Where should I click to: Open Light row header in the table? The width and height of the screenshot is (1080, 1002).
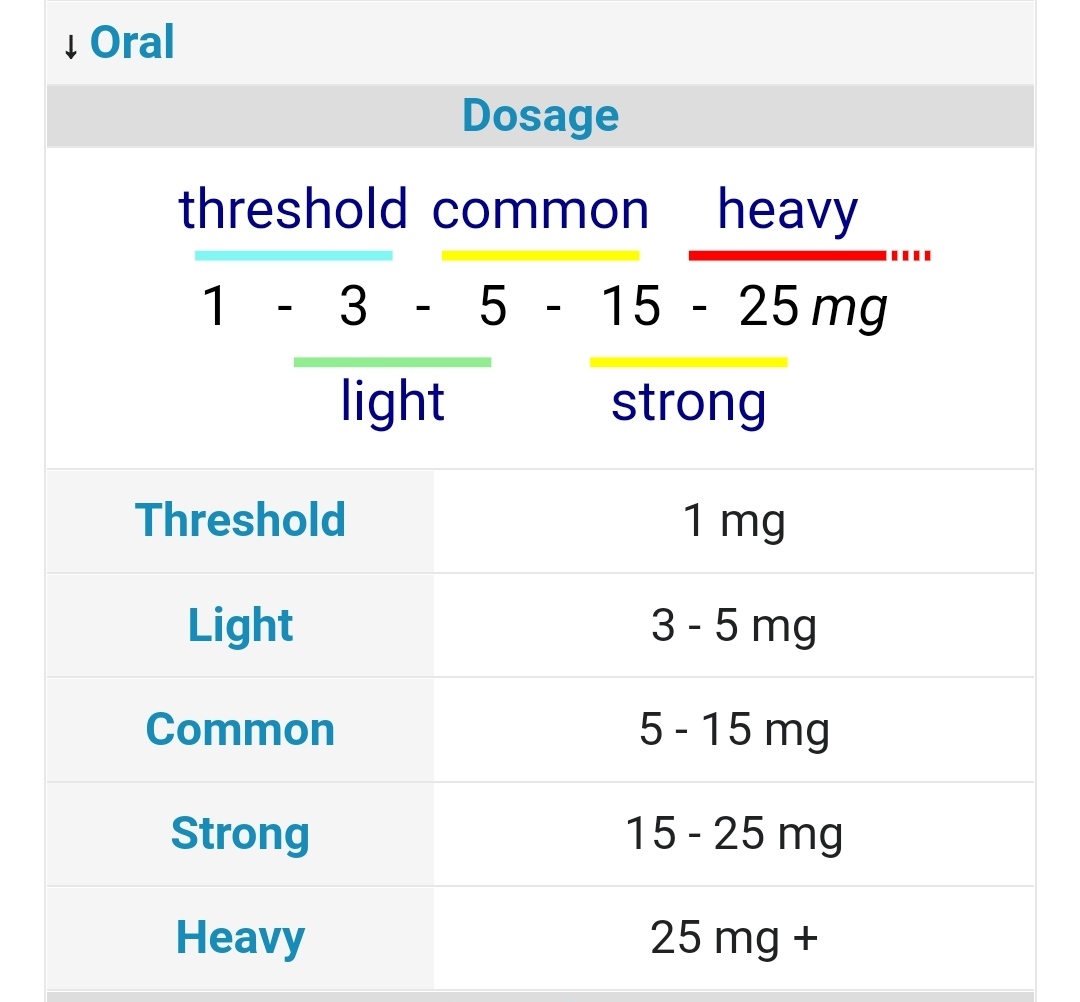[240, 625]
